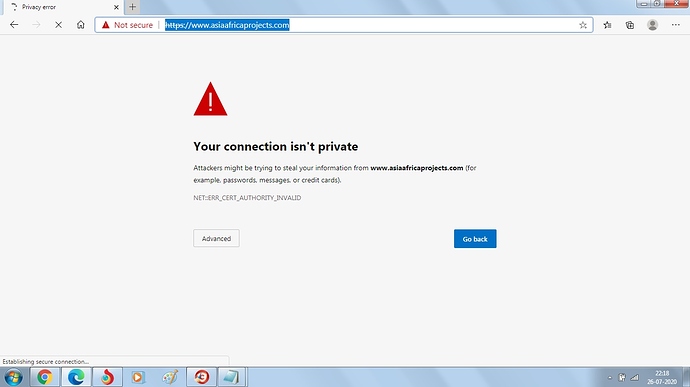Show hidden system tray icons arrow
This screenshot has width=690, height=387.
coord(609,378)
